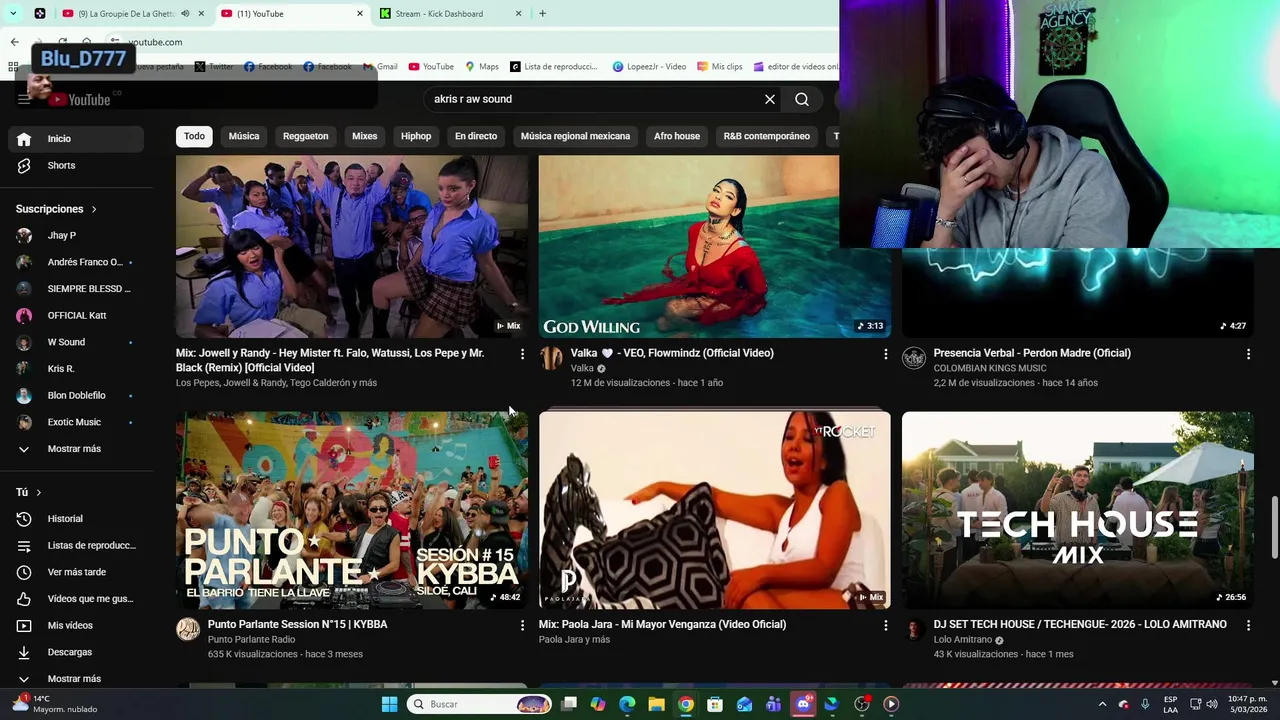Screen dimensions: 1280x720
Task: Open Google Chrome from the taskbar
Action: click(686, 704)
